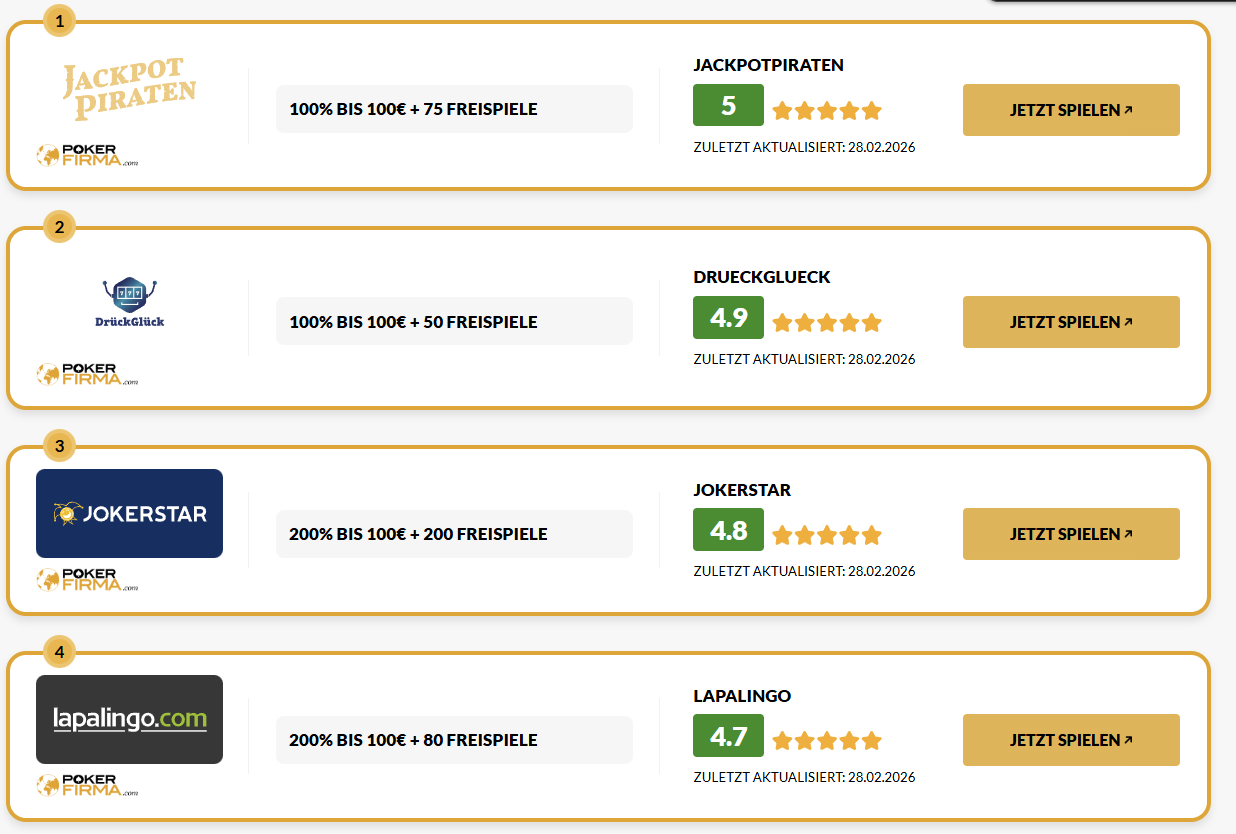This screenshot has height=834, width=1236.
Task: Select the 200% bis 100€ + 200 Freispiele offer
Action: pos(454,534)
